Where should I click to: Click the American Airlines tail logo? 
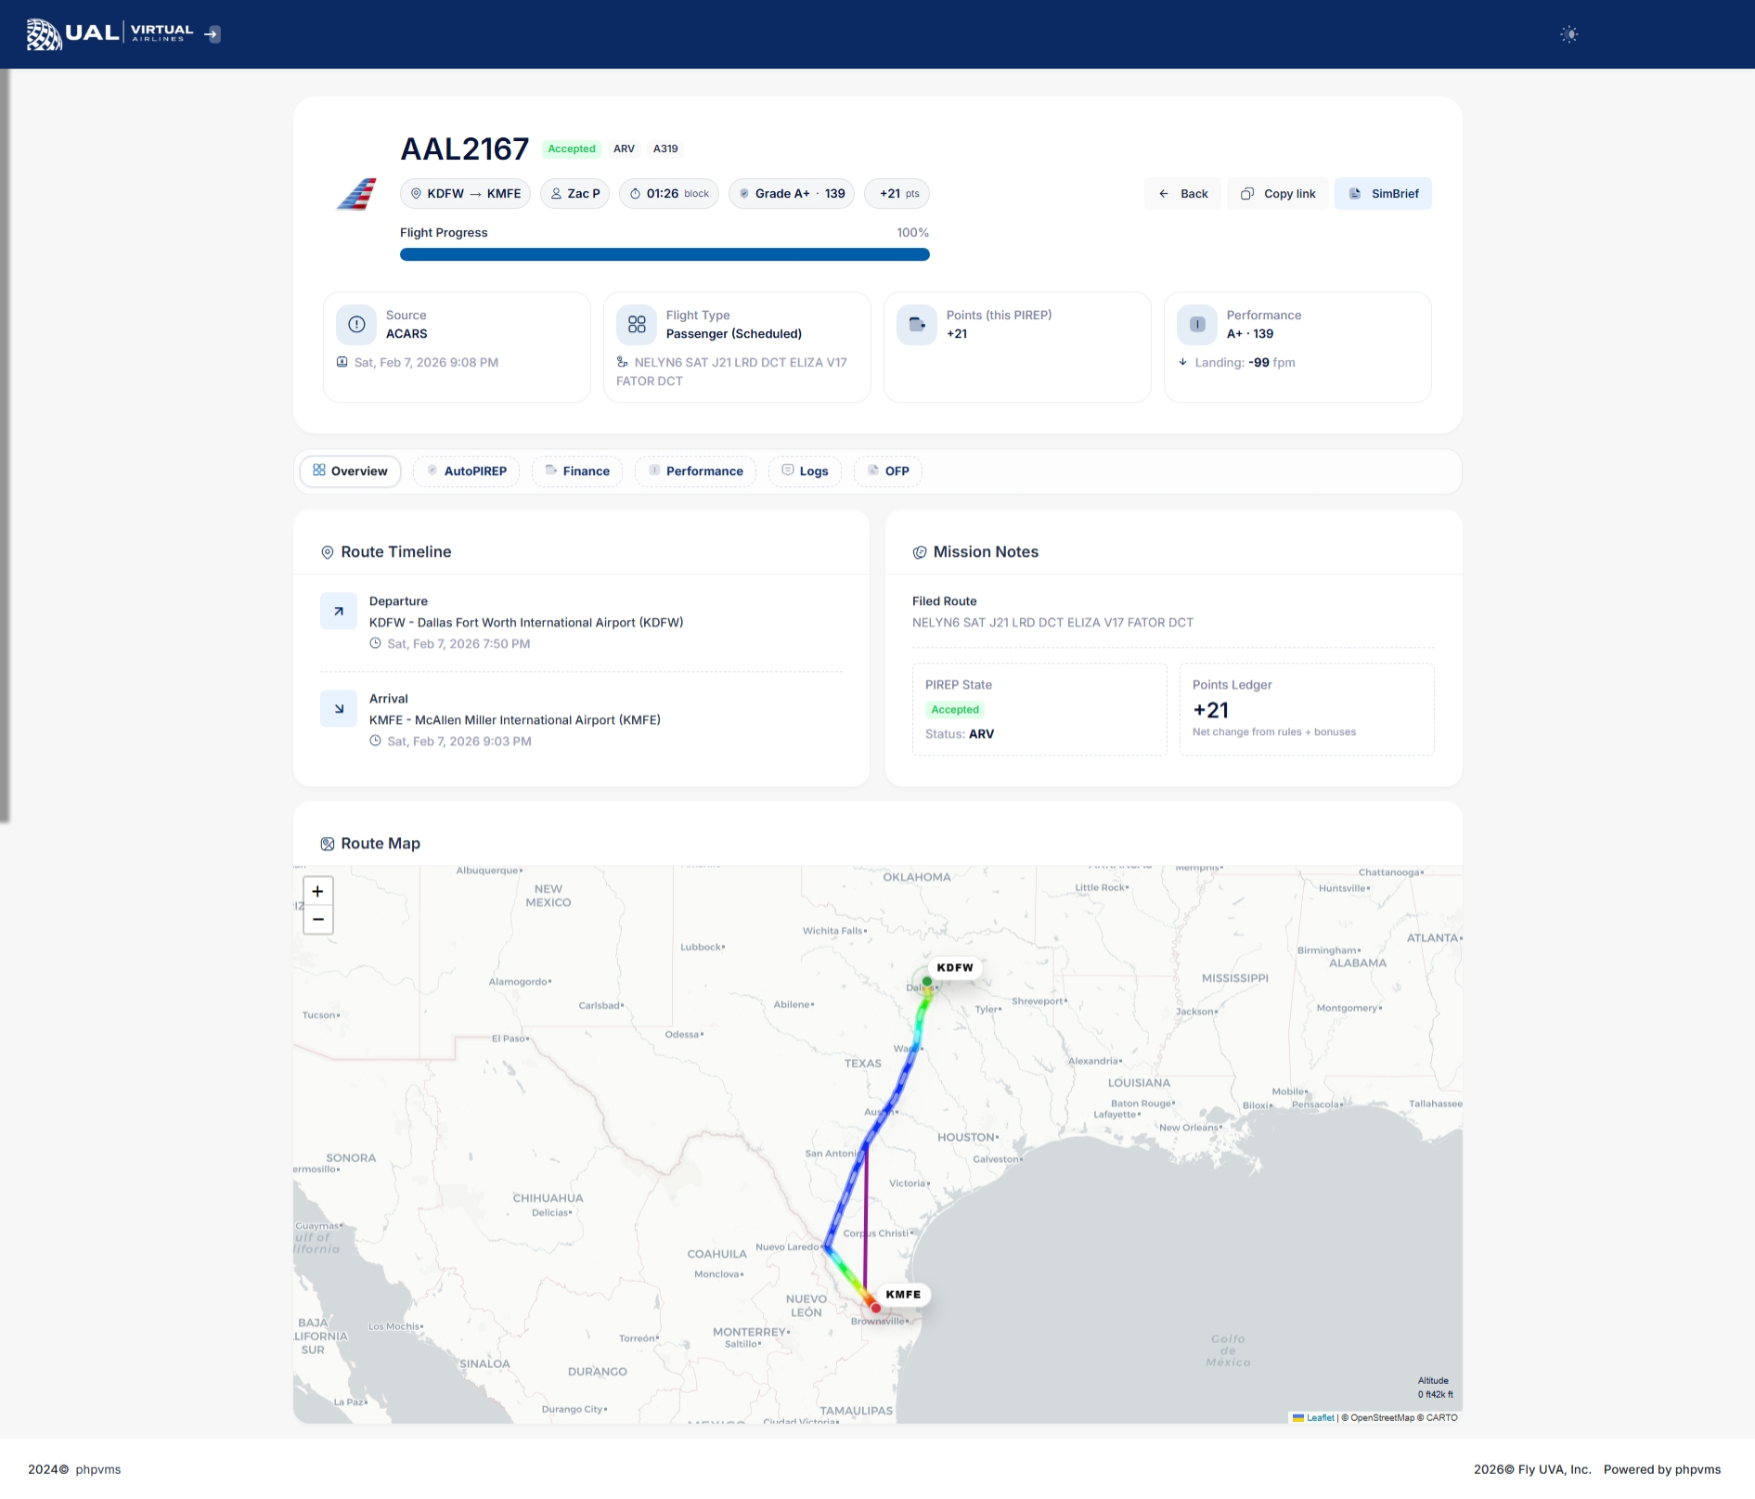tap(356, 194)
